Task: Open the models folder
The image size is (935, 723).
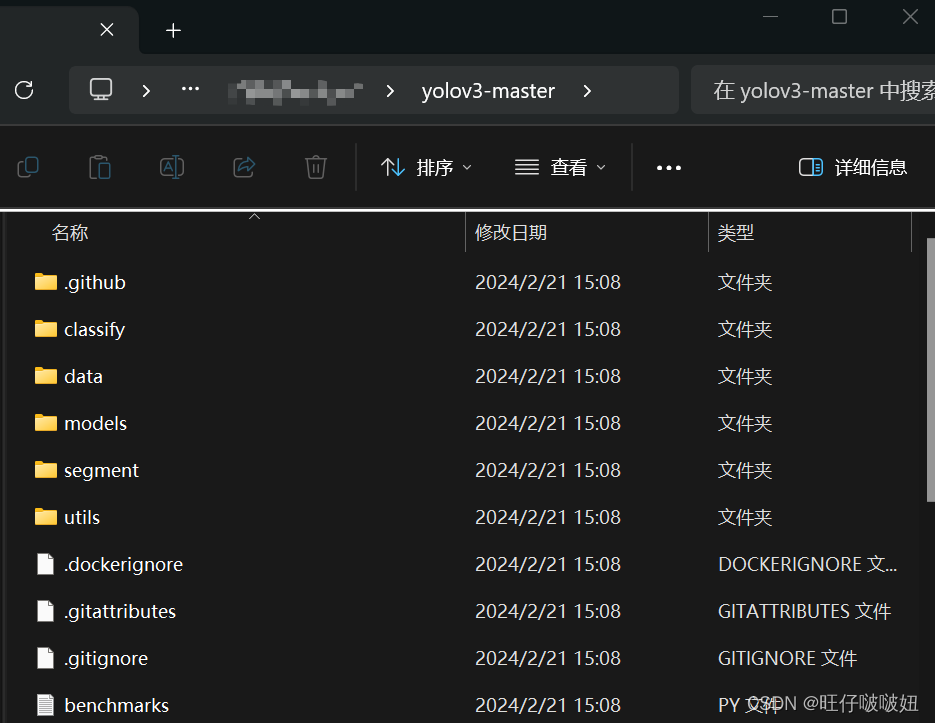Action: tap(95, 423)
